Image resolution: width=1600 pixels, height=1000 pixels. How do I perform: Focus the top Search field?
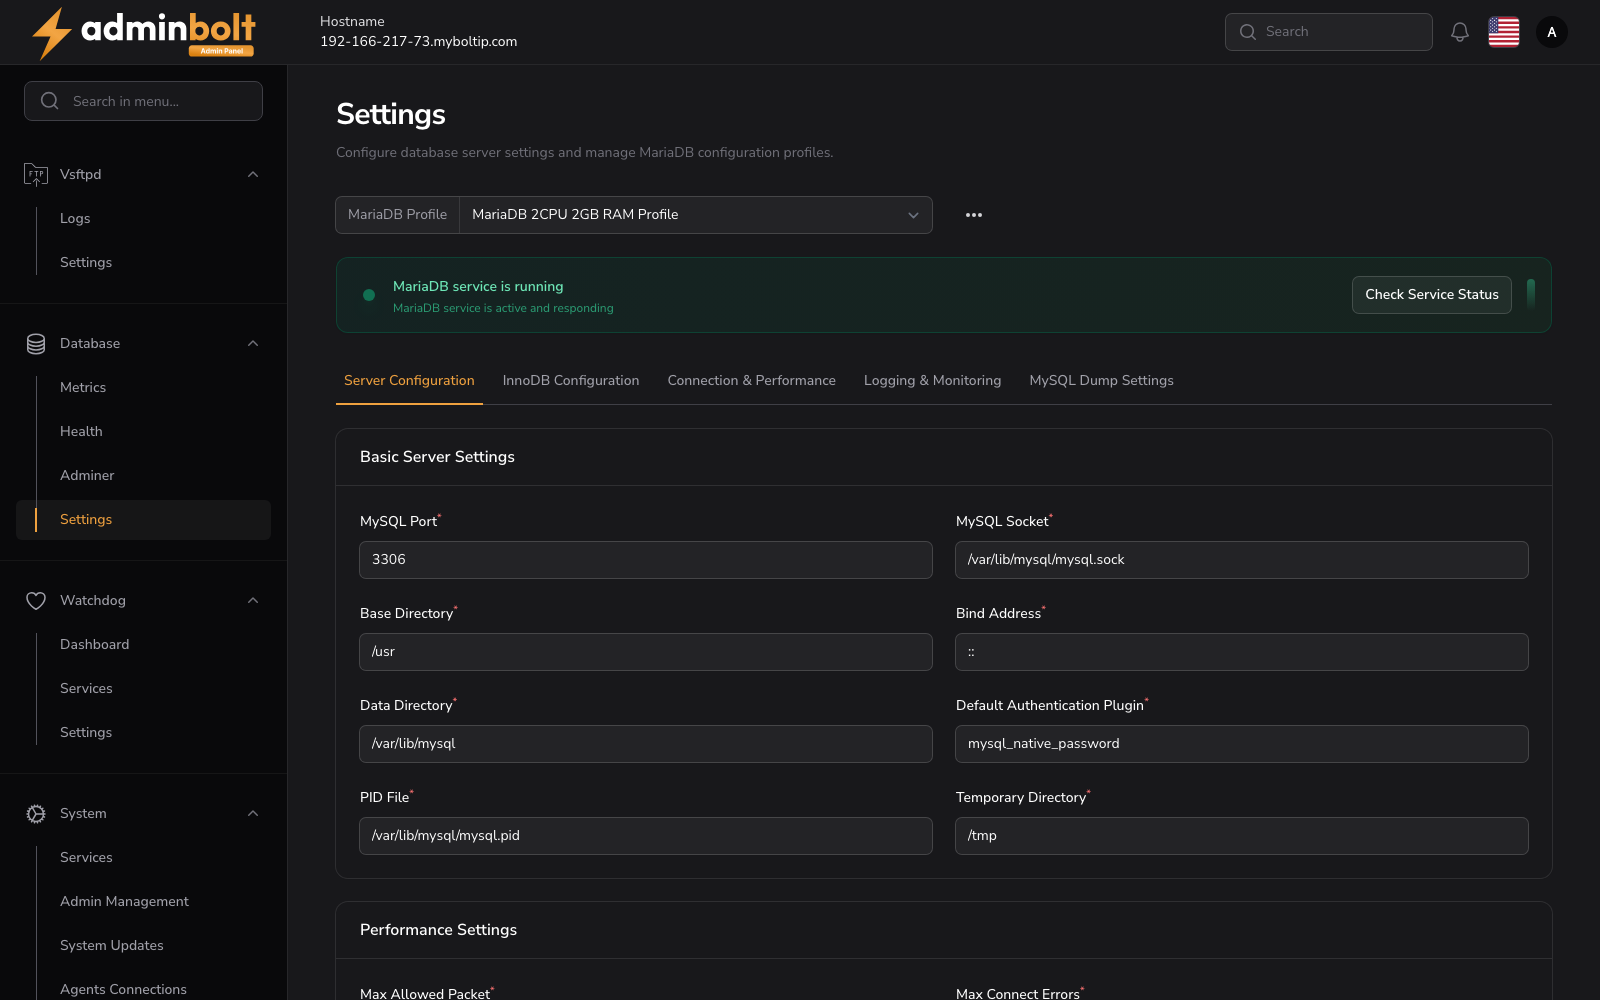1329,32
